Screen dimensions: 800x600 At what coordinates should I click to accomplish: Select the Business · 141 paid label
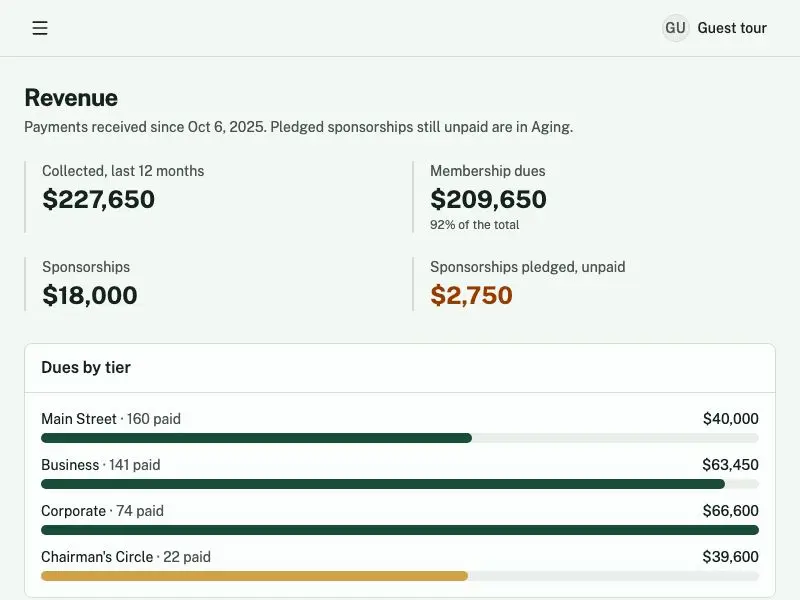click(101, 465)
